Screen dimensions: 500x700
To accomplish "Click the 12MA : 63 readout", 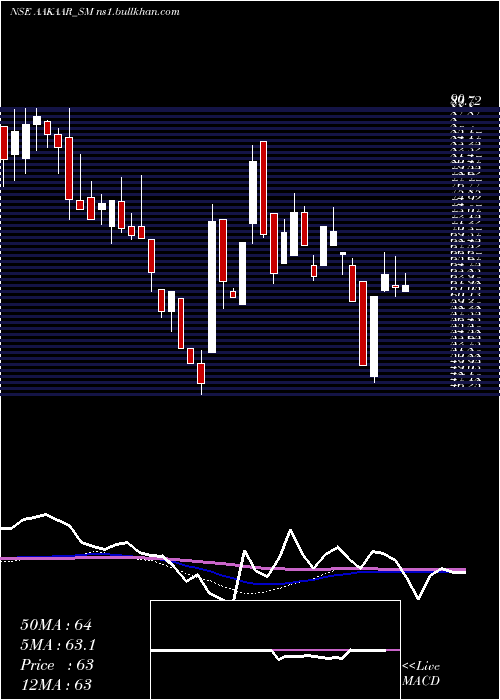I will pos(56,684).
